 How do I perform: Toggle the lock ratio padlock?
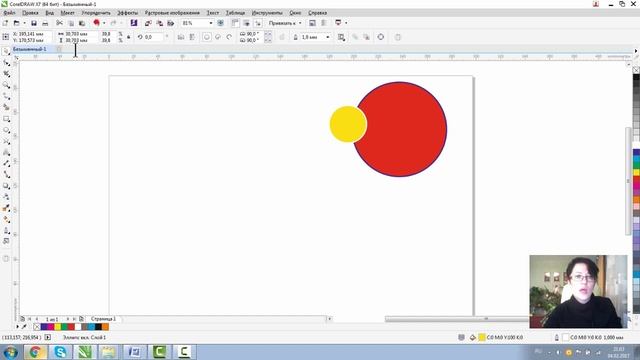tap(129, 37)
